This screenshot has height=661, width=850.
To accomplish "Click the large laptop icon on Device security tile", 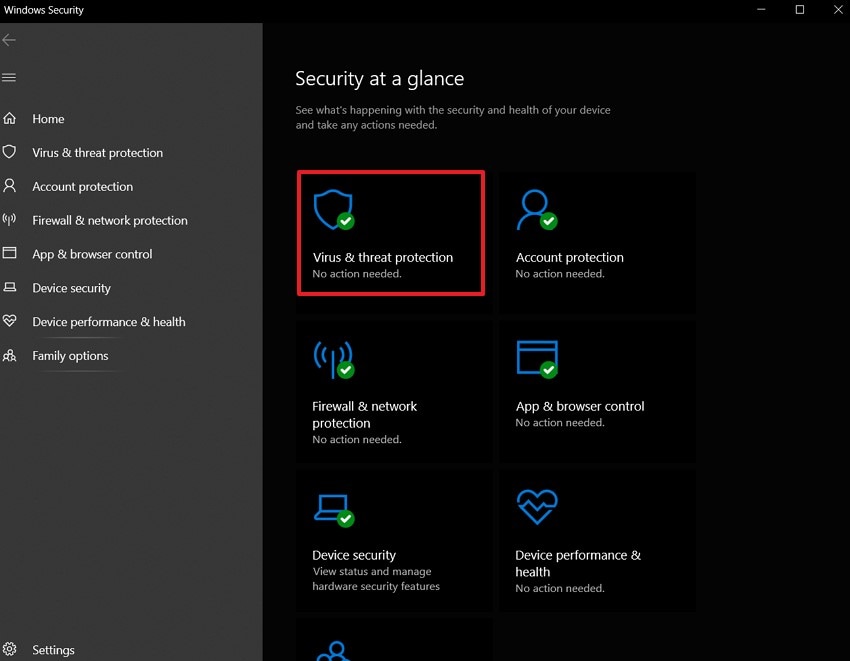I will point(332,507).
